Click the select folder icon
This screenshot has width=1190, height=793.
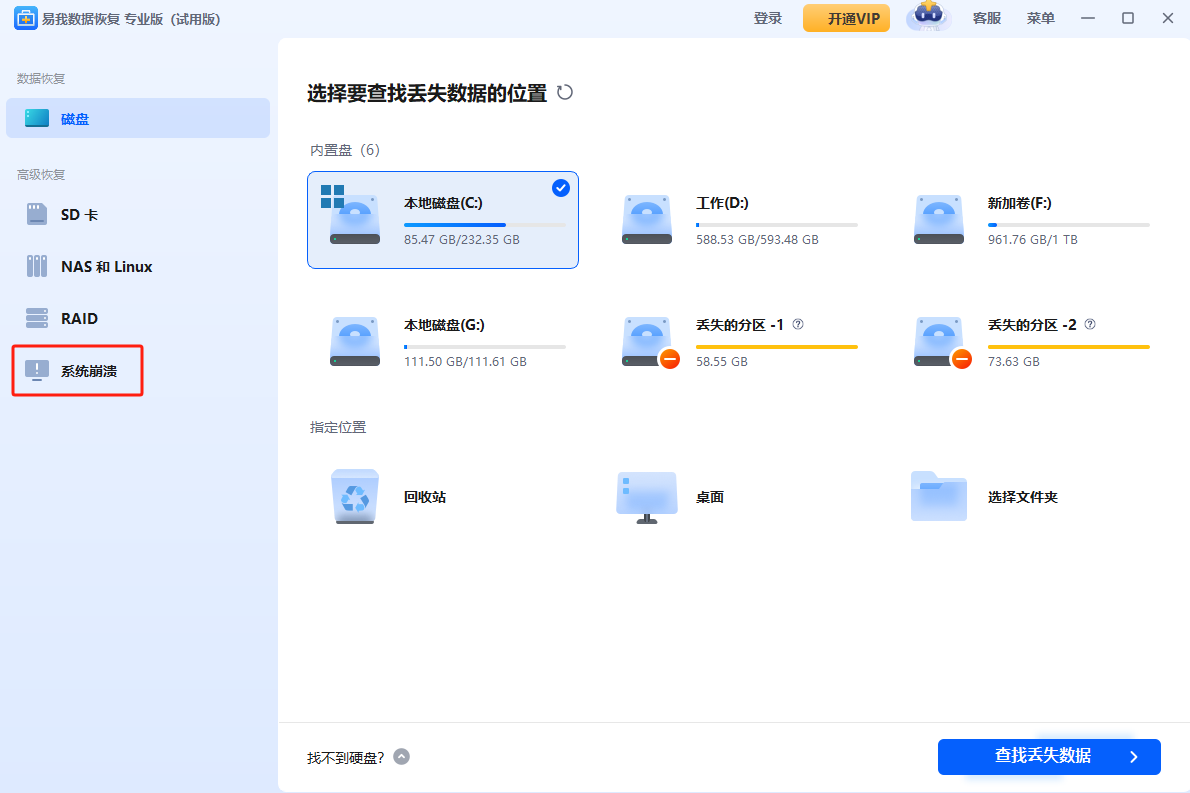pos(939,496)
